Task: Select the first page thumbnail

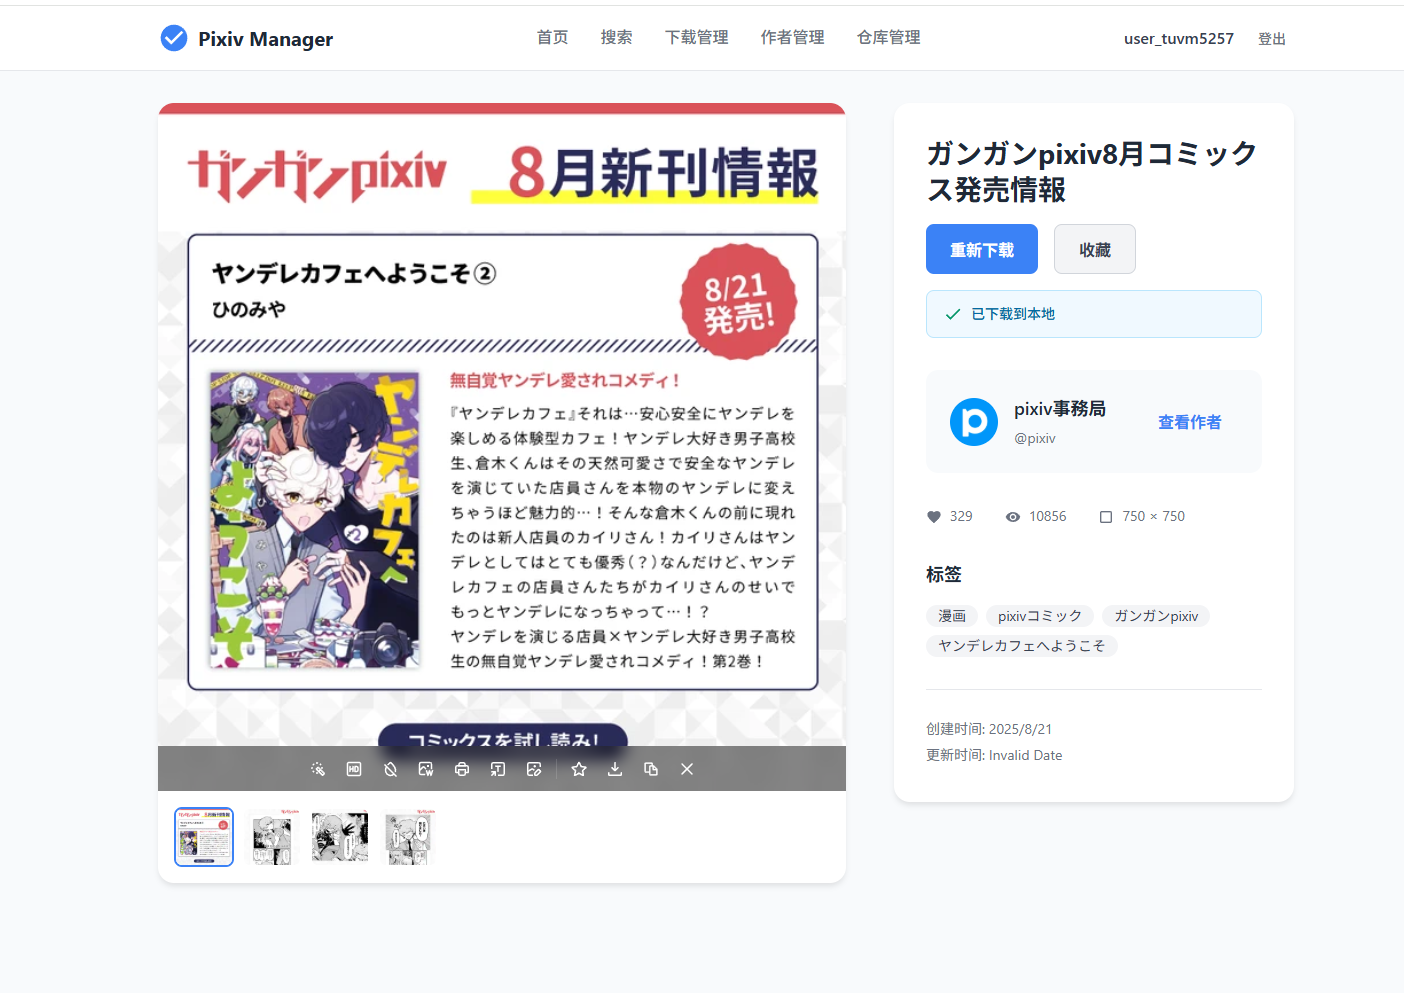Action: coord(204,837)
